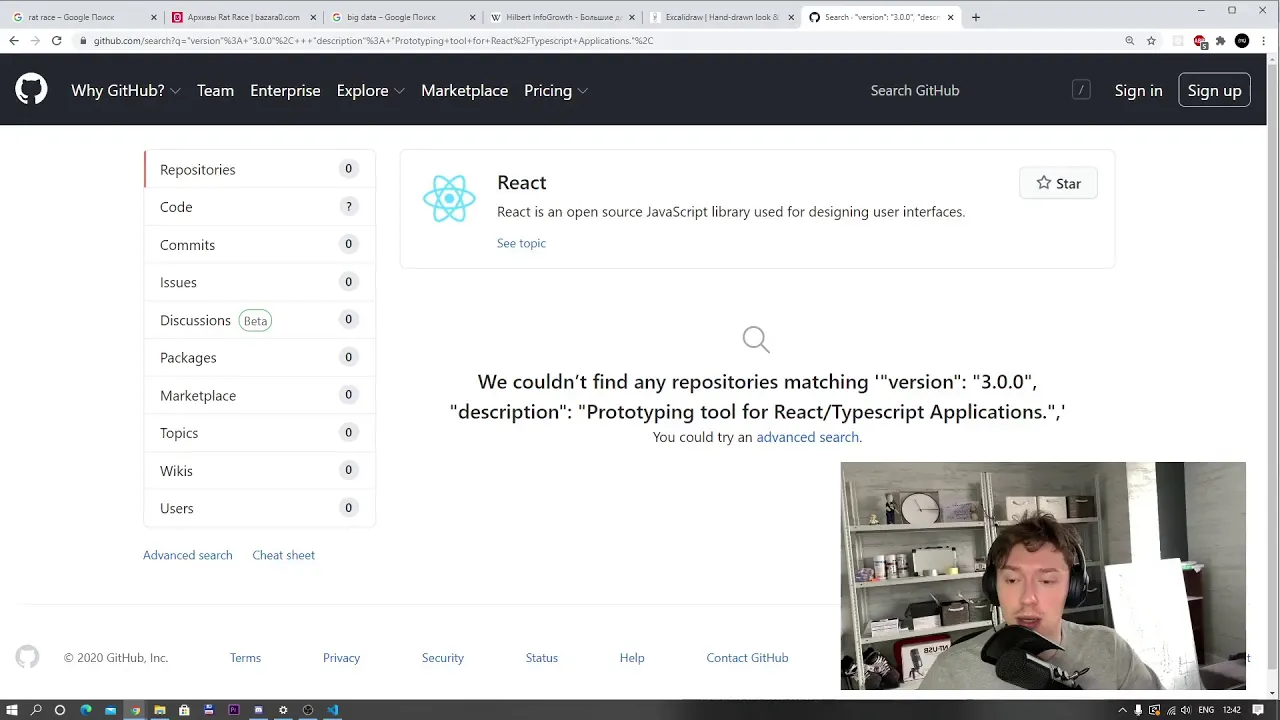Click the Status footer link
Screen dimensions: 1280x720
541,658
